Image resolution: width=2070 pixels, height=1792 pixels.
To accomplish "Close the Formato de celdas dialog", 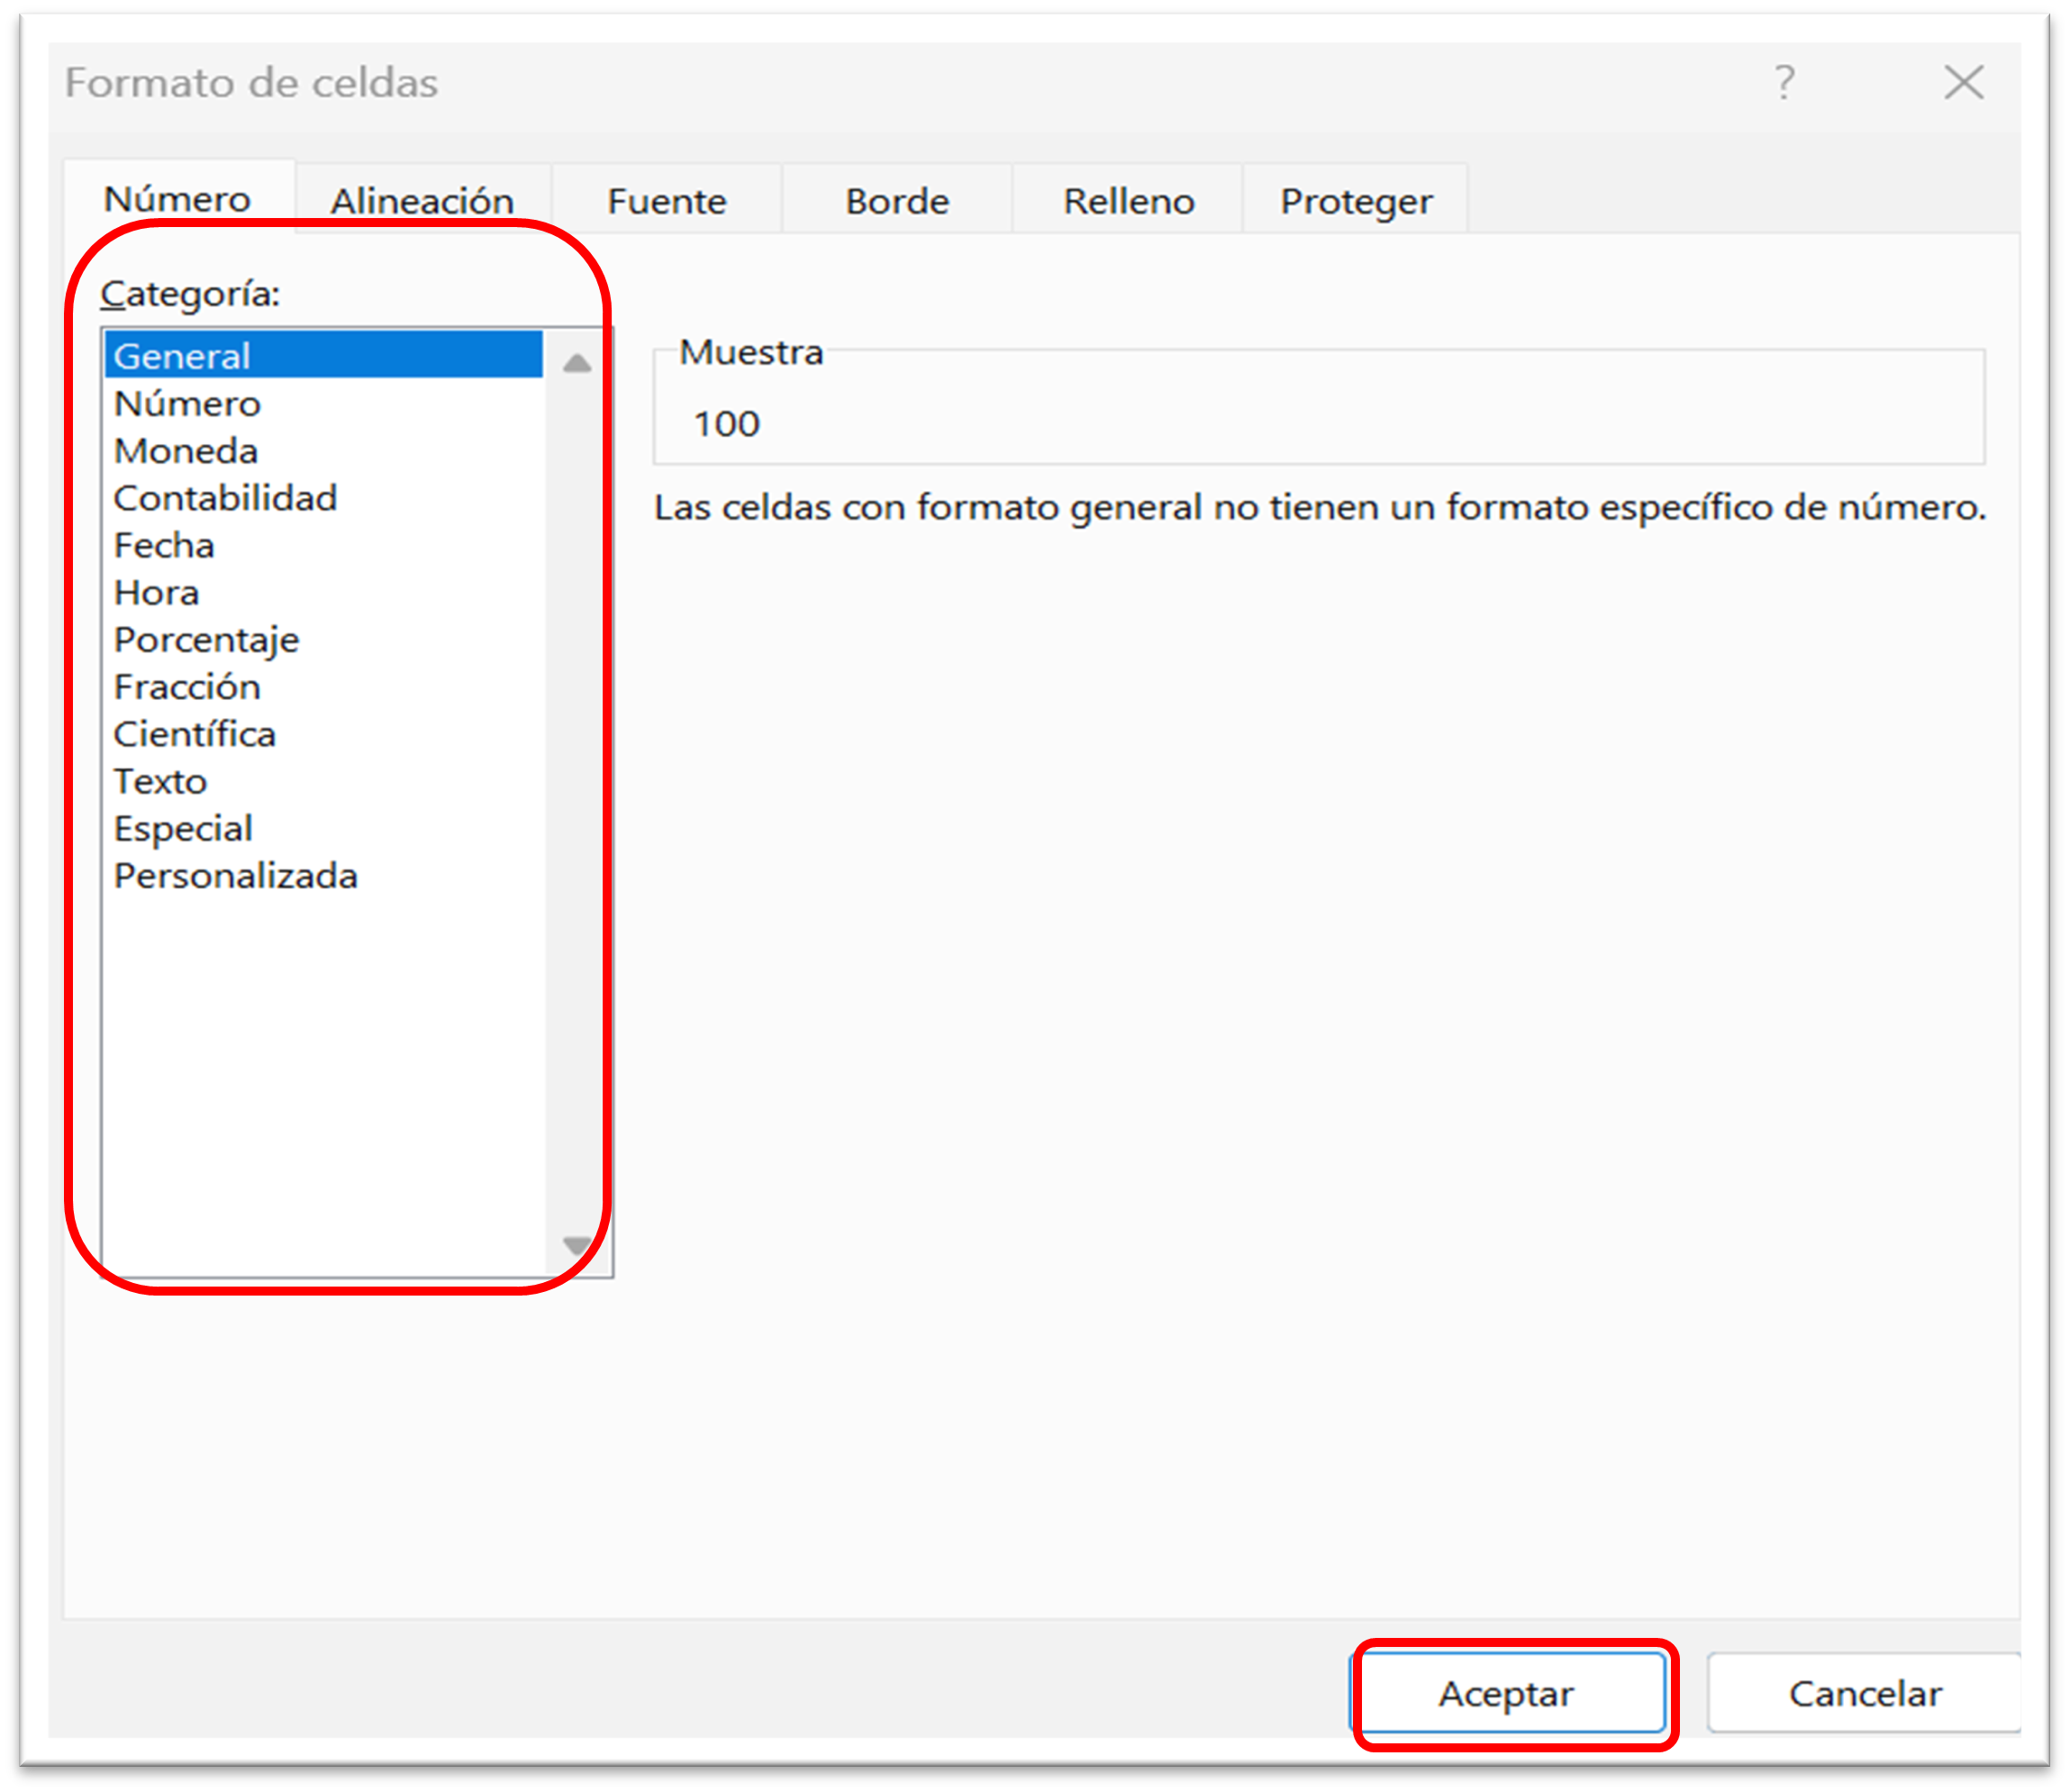I will (1963, 82).
